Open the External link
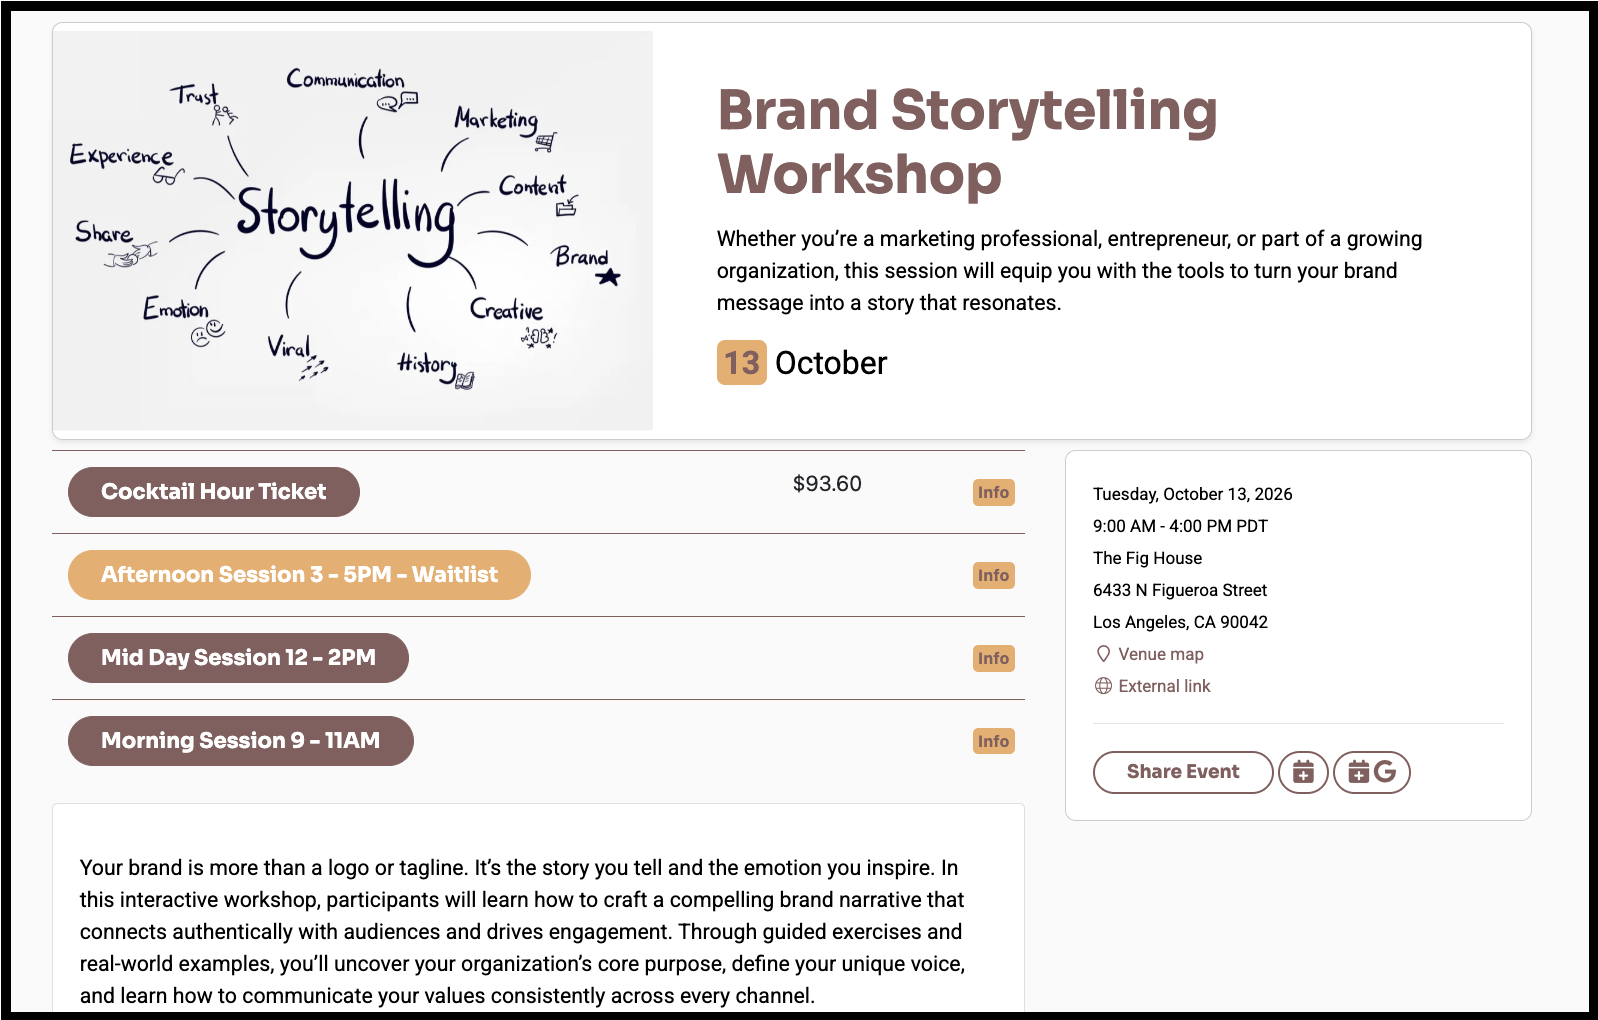The image size is (1598, 1020). point(1164,686)
